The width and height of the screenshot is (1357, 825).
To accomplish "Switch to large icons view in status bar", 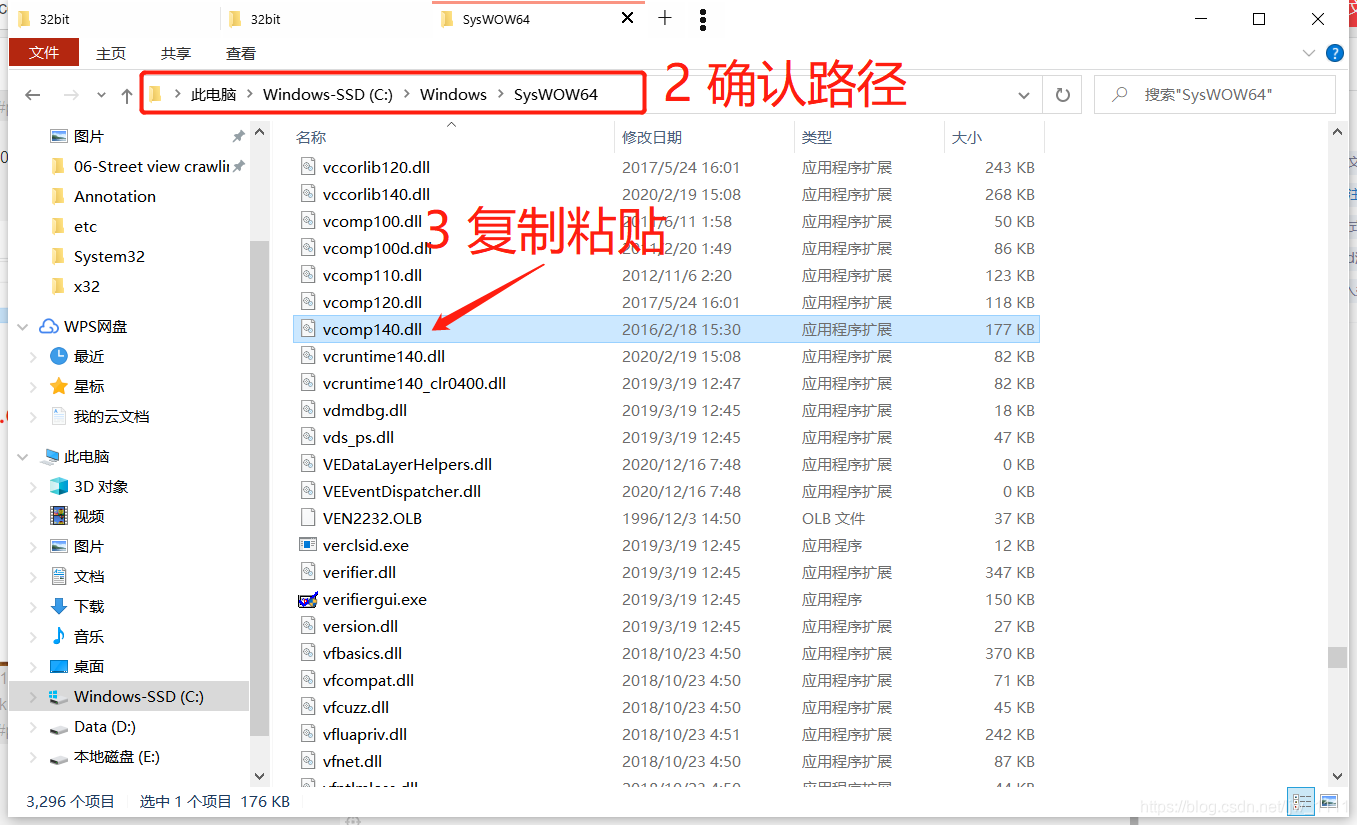I will click(1328, 801).
